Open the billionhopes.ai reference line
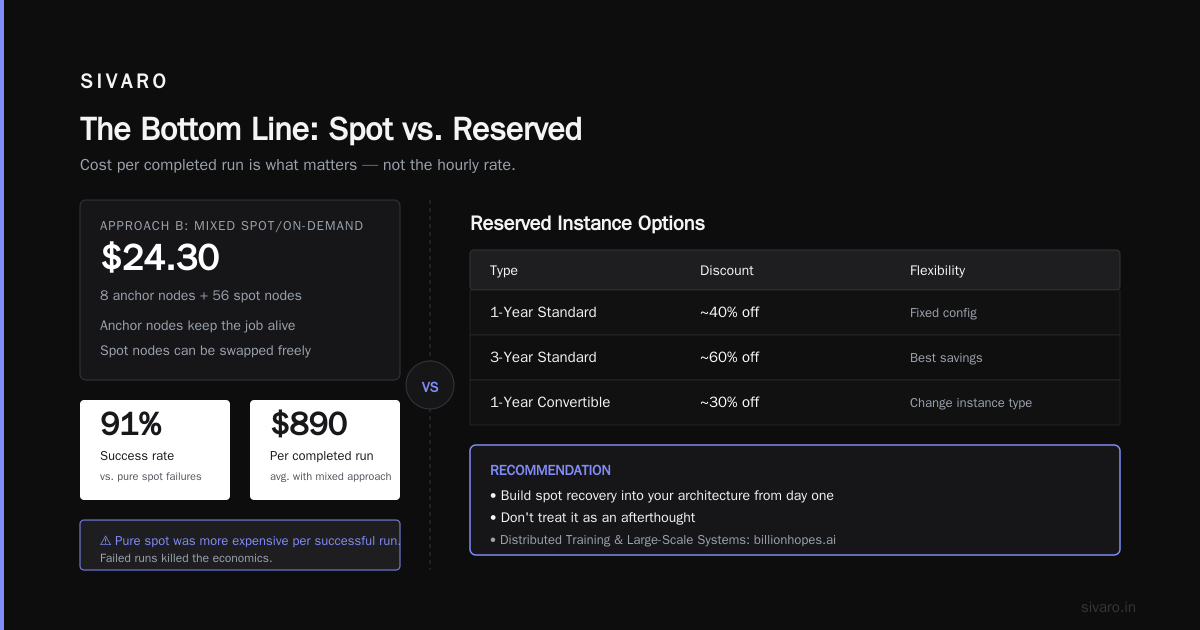The width and height of the screenshot is (1200, 630). [663, 539]
